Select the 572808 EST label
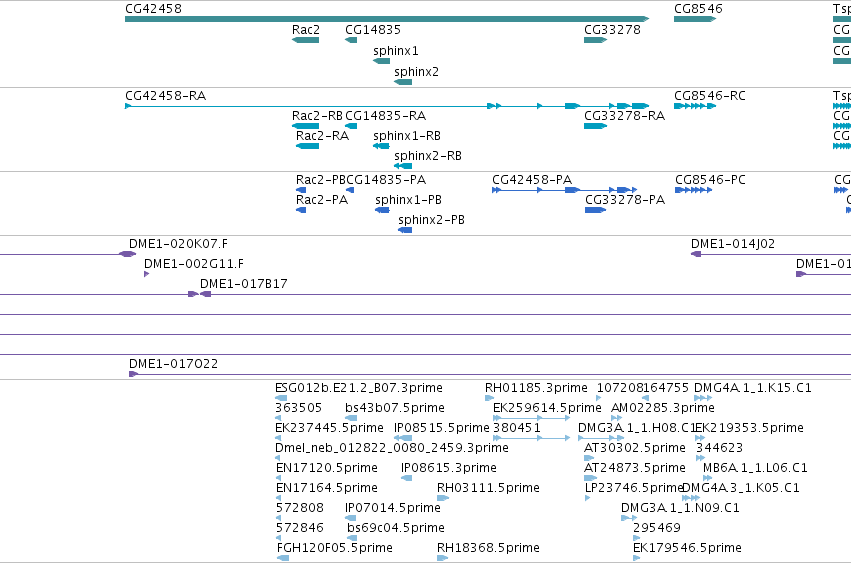851x563 pixels. tap(300, 508)
